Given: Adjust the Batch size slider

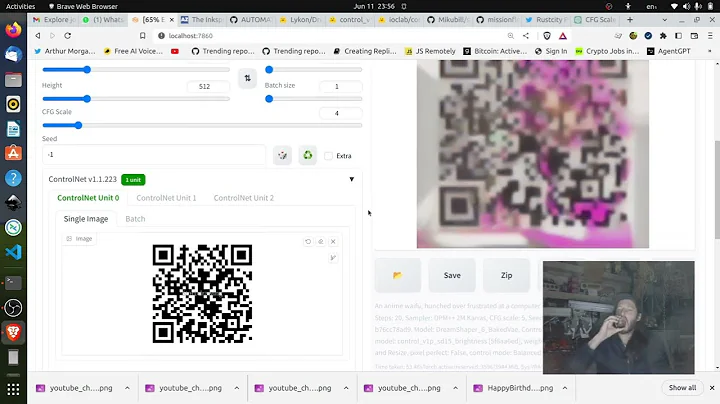Looking at the screenshot, I should [314, 99].
